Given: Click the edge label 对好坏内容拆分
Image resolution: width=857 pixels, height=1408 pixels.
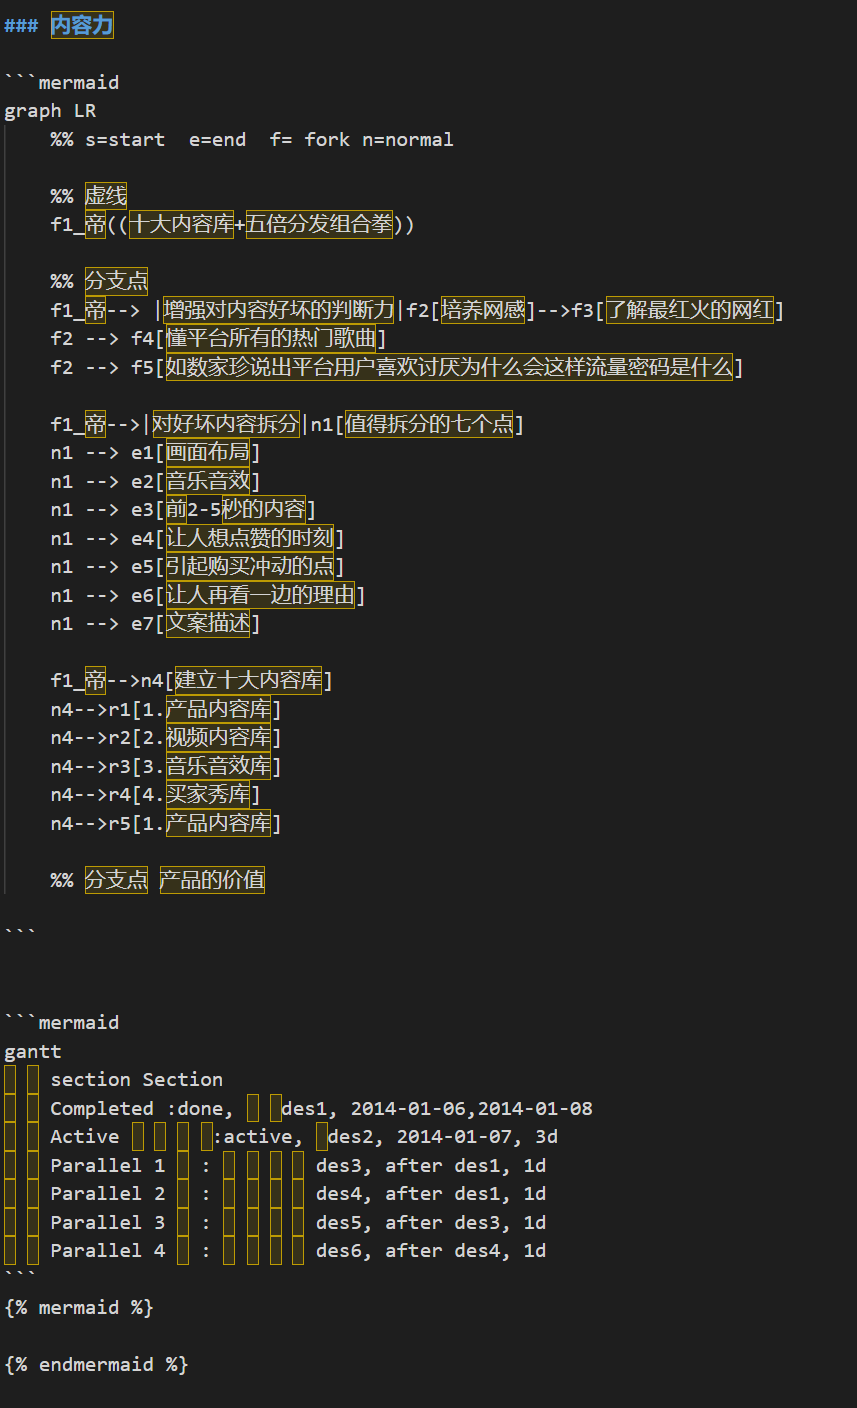Looking at the screenshot, I should click(x=226, y=424).
